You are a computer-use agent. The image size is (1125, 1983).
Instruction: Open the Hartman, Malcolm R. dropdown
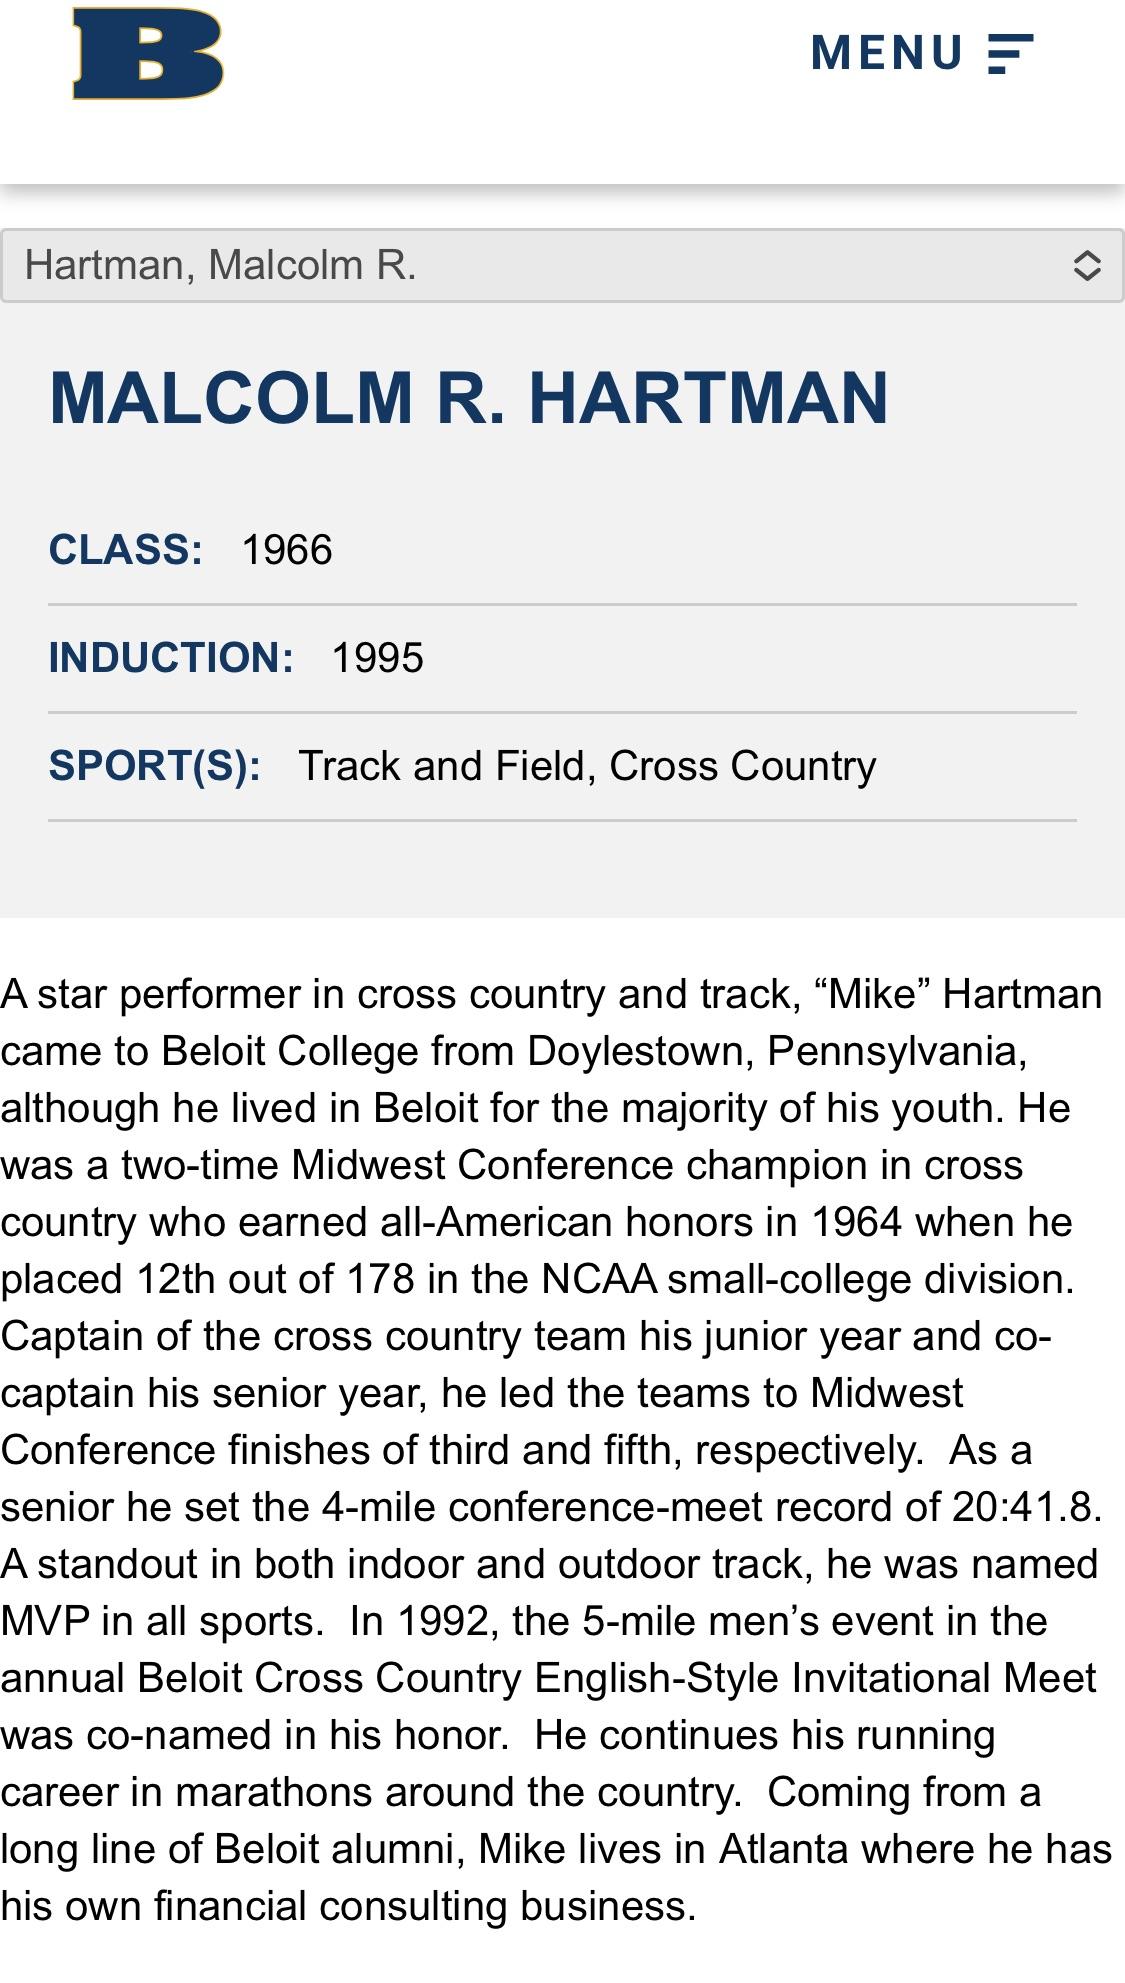coord(560,264)
